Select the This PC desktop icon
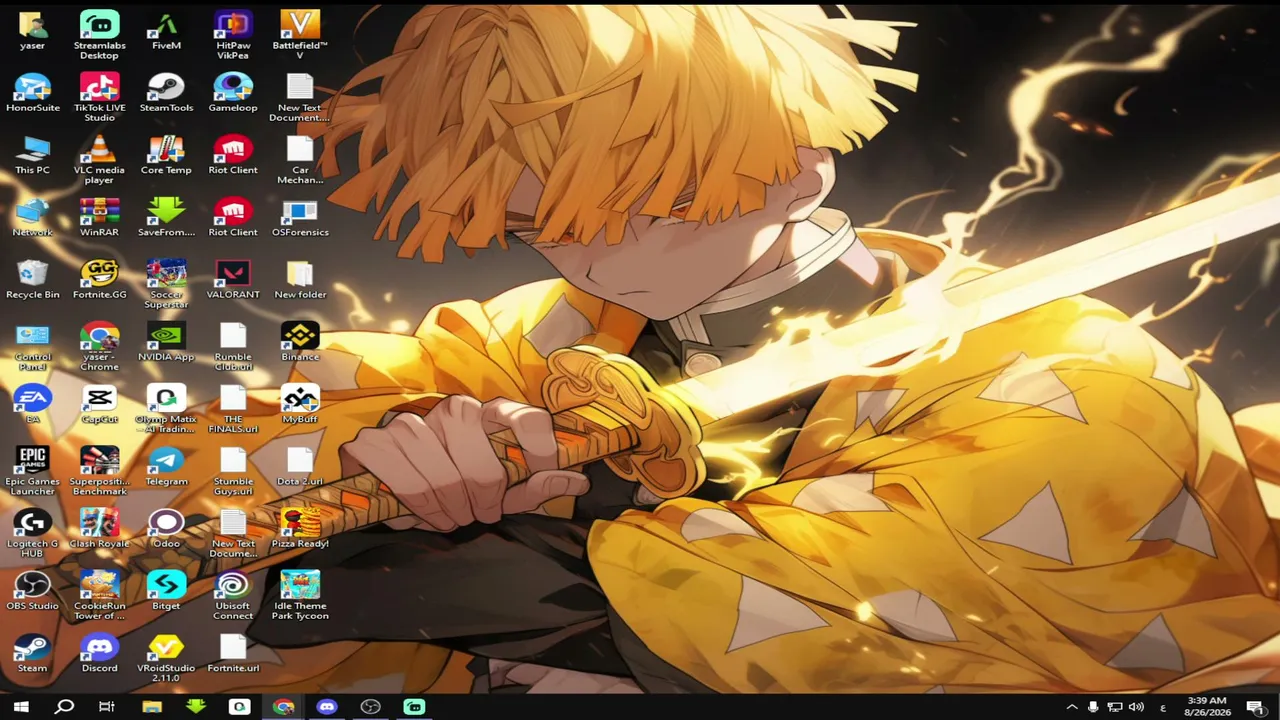Screen dimensions: 1280x720 point(32,155)
